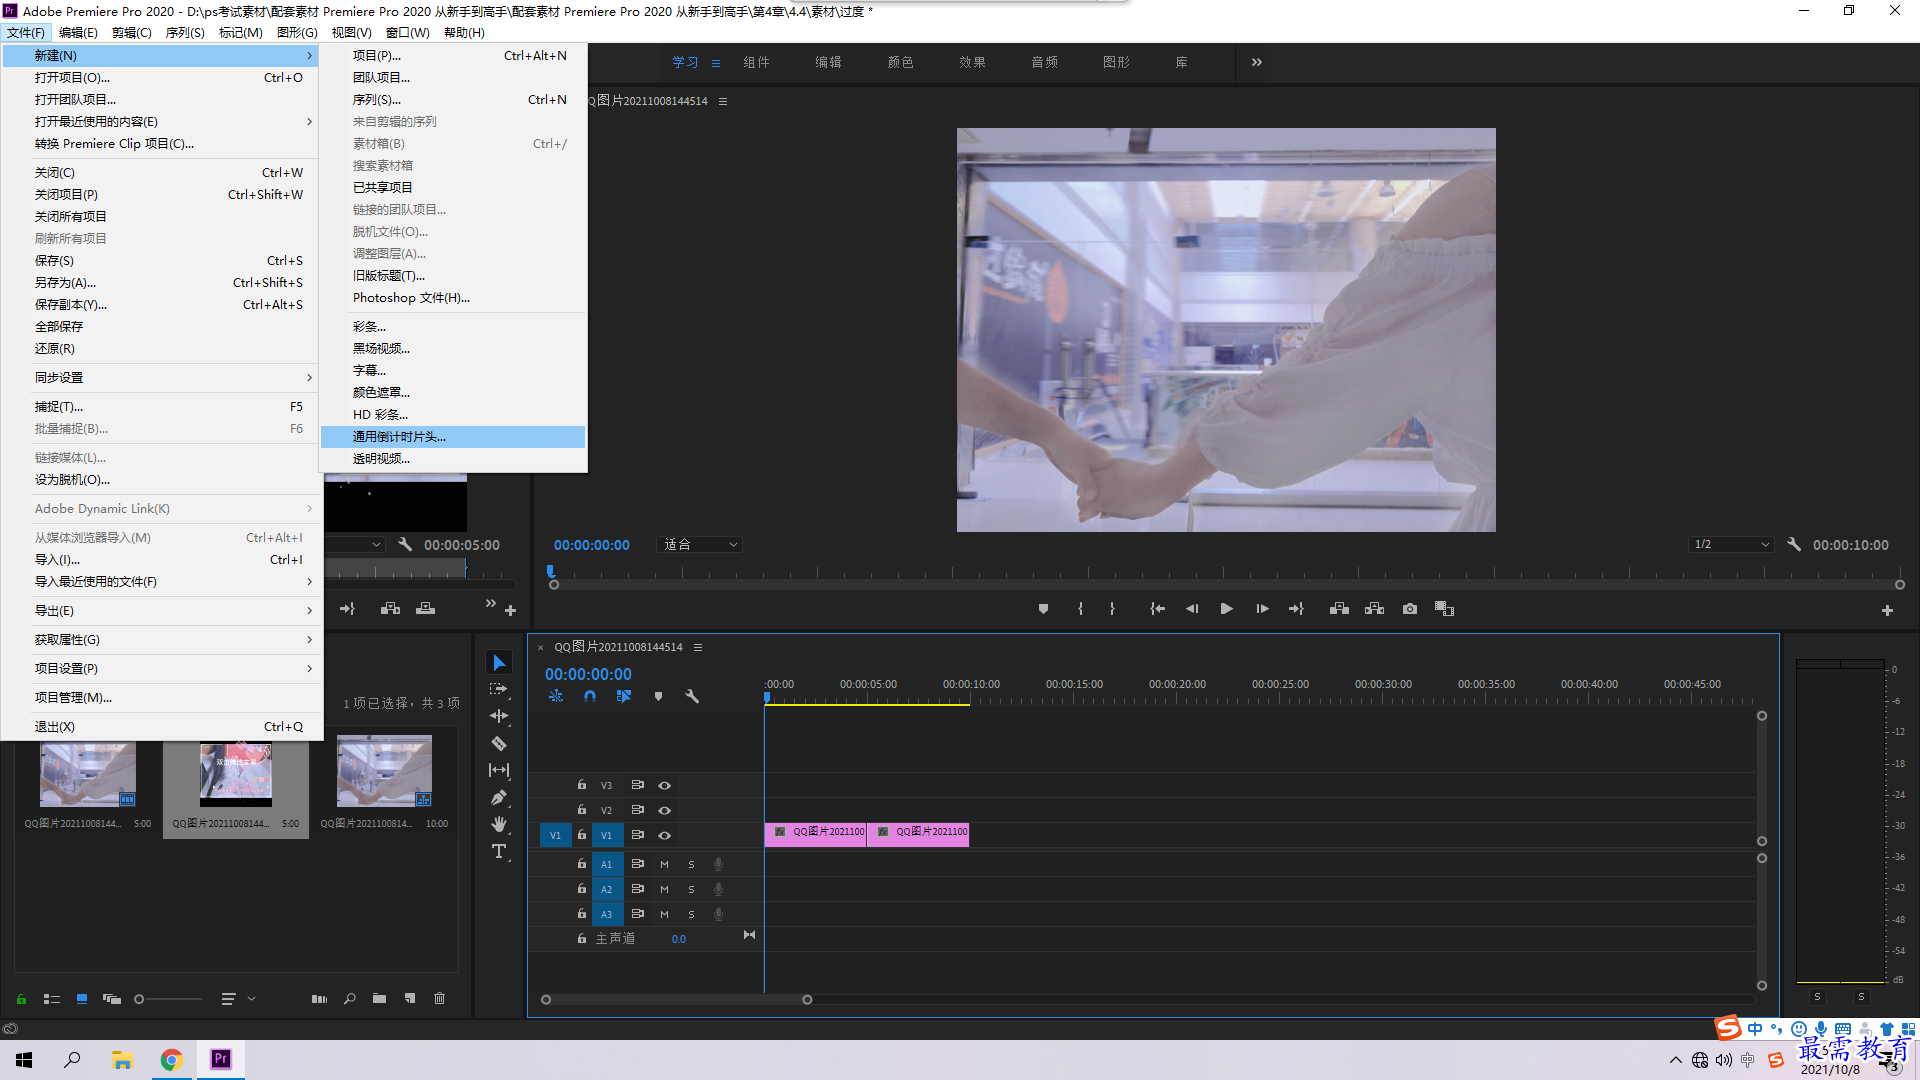Open Comparison View button
1920x1080 pixels.
pos(1444,609)
